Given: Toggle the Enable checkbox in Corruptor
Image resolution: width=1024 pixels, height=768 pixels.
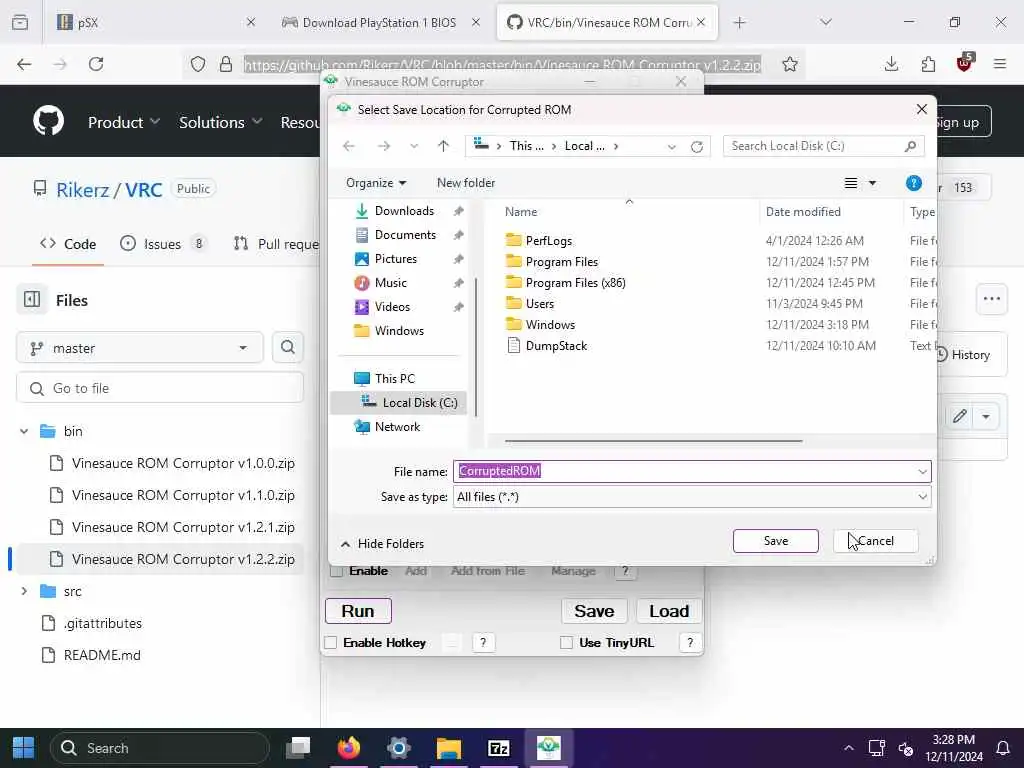Looking at the screenshot, I should point(336,571).
